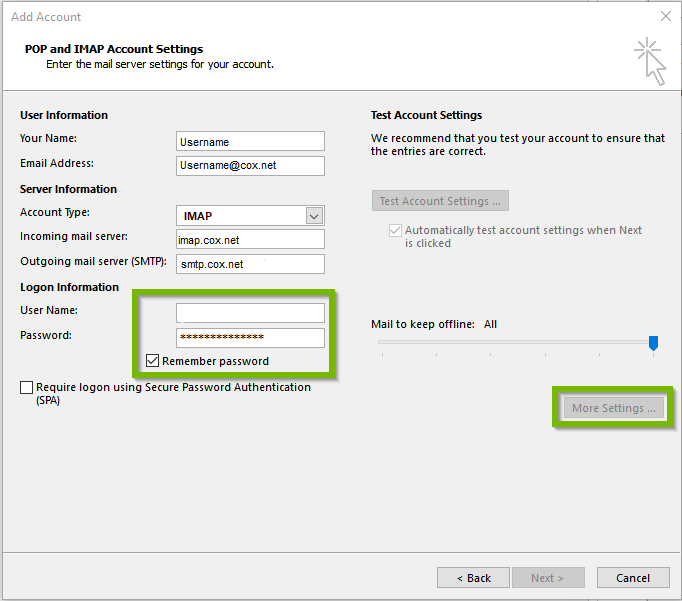The image size is (682, 601).
Task: Enable Require logon using Secure Password Authentication
Action: [26, 388]
